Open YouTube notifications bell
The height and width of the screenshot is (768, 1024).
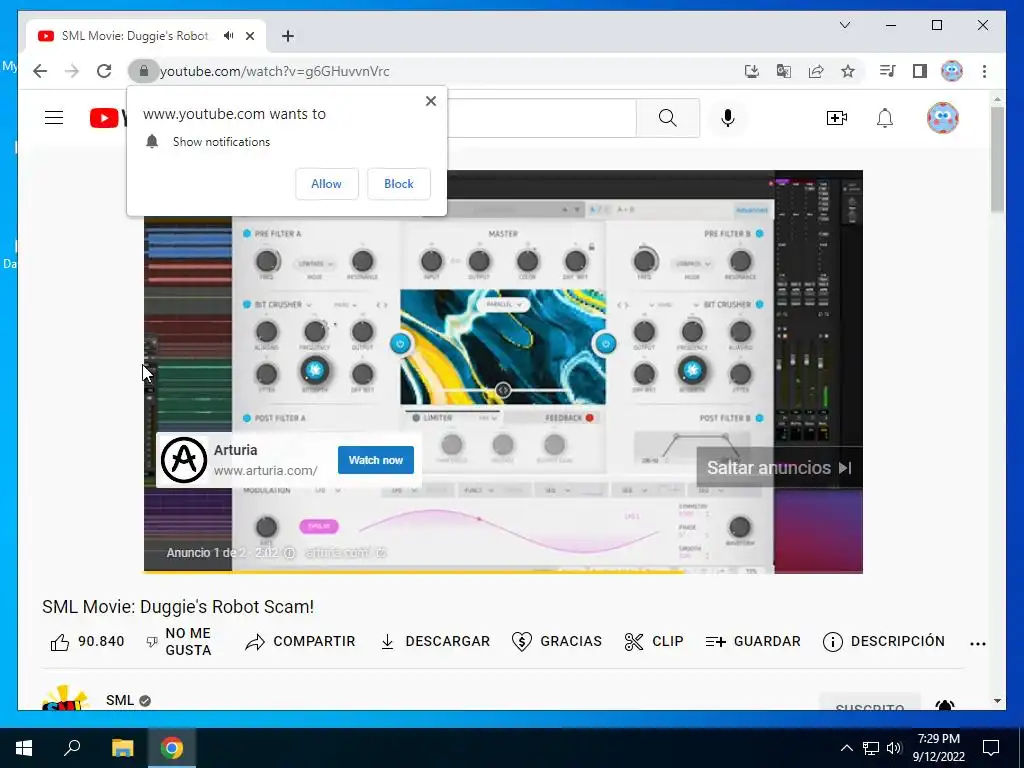(x=885, y=118)
